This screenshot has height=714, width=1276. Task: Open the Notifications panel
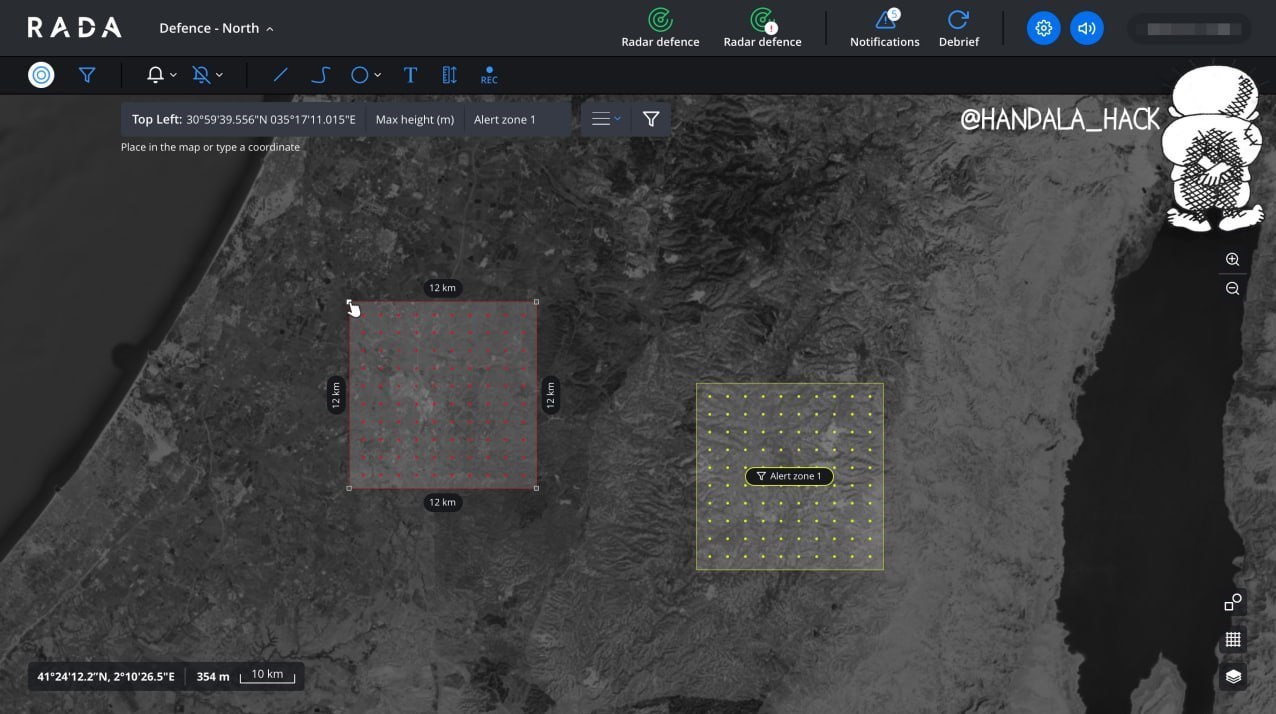pyautogui.click(x=884, y=28)
